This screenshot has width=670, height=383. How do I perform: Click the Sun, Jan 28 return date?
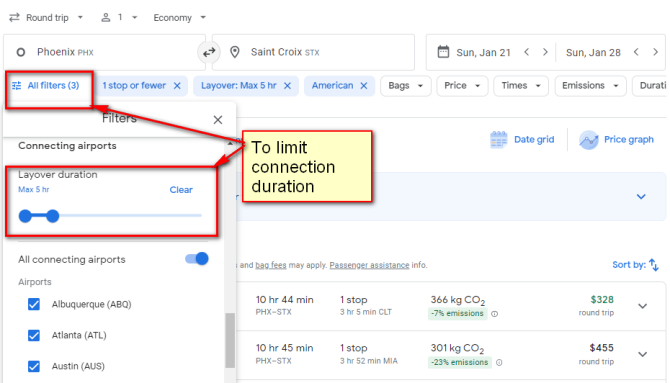[x=593, y=53]
